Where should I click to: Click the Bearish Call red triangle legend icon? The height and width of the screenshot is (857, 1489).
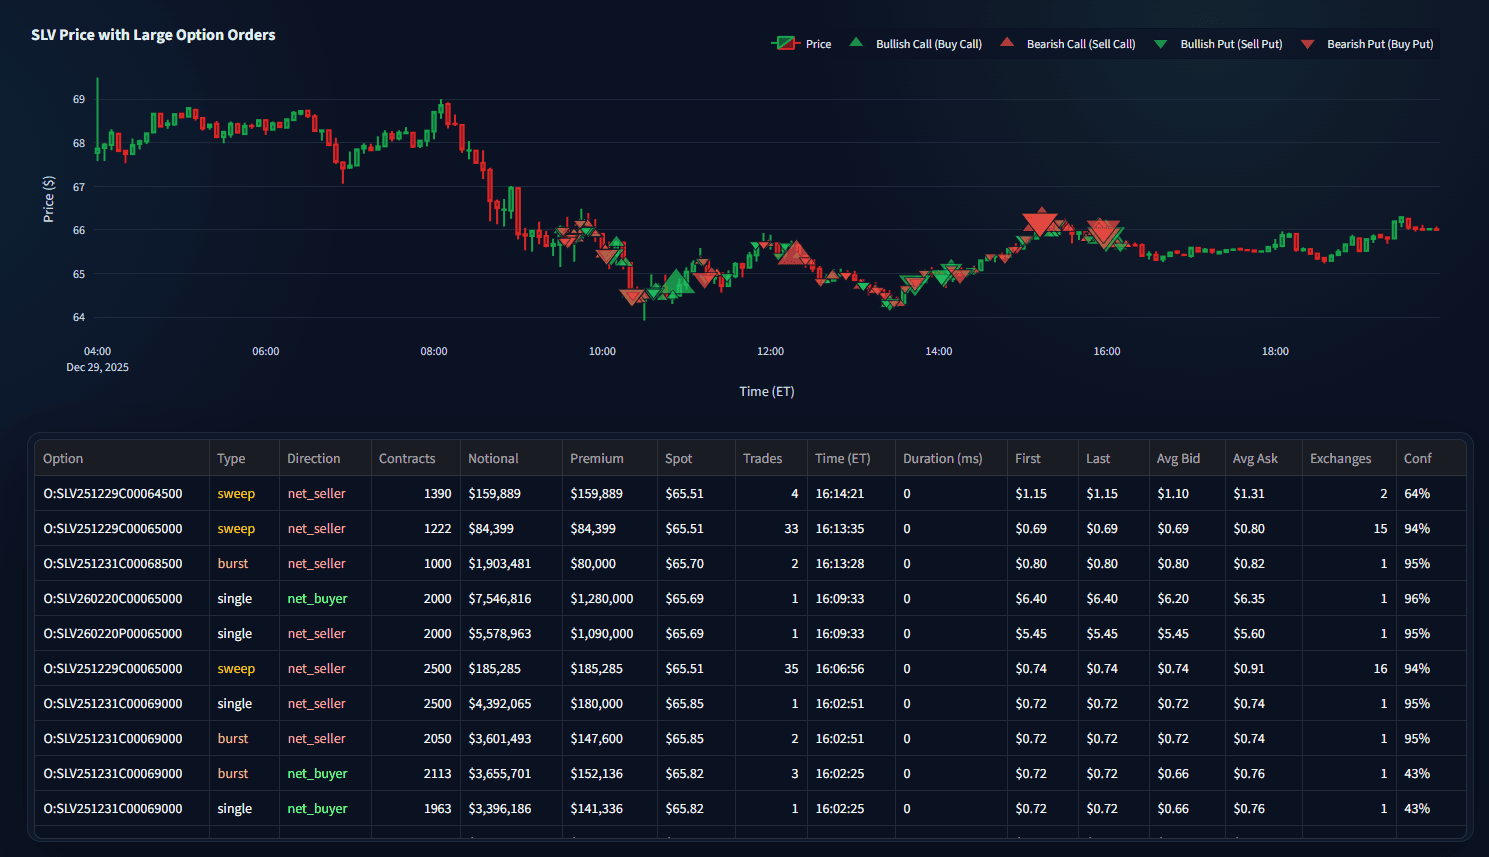pos(1007,42)
